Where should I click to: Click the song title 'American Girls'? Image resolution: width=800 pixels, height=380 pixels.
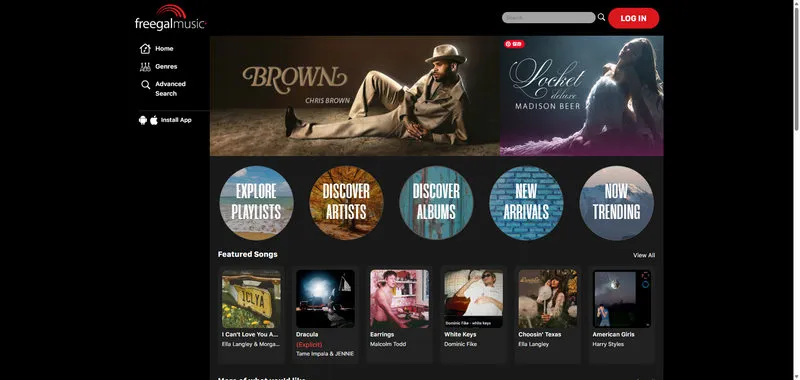coord(614,335)
